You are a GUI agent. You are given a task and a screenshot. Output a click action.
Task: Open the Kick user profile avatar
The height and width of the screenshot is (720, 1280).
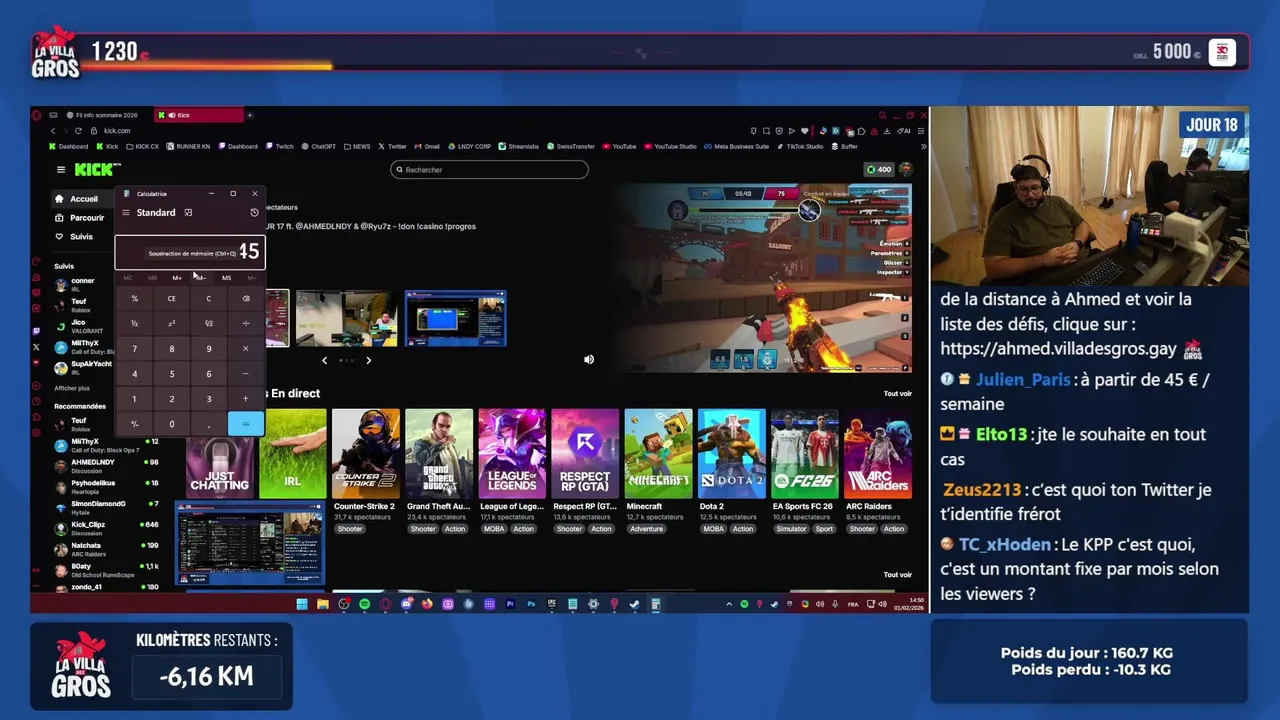click(x=905, y=169)
